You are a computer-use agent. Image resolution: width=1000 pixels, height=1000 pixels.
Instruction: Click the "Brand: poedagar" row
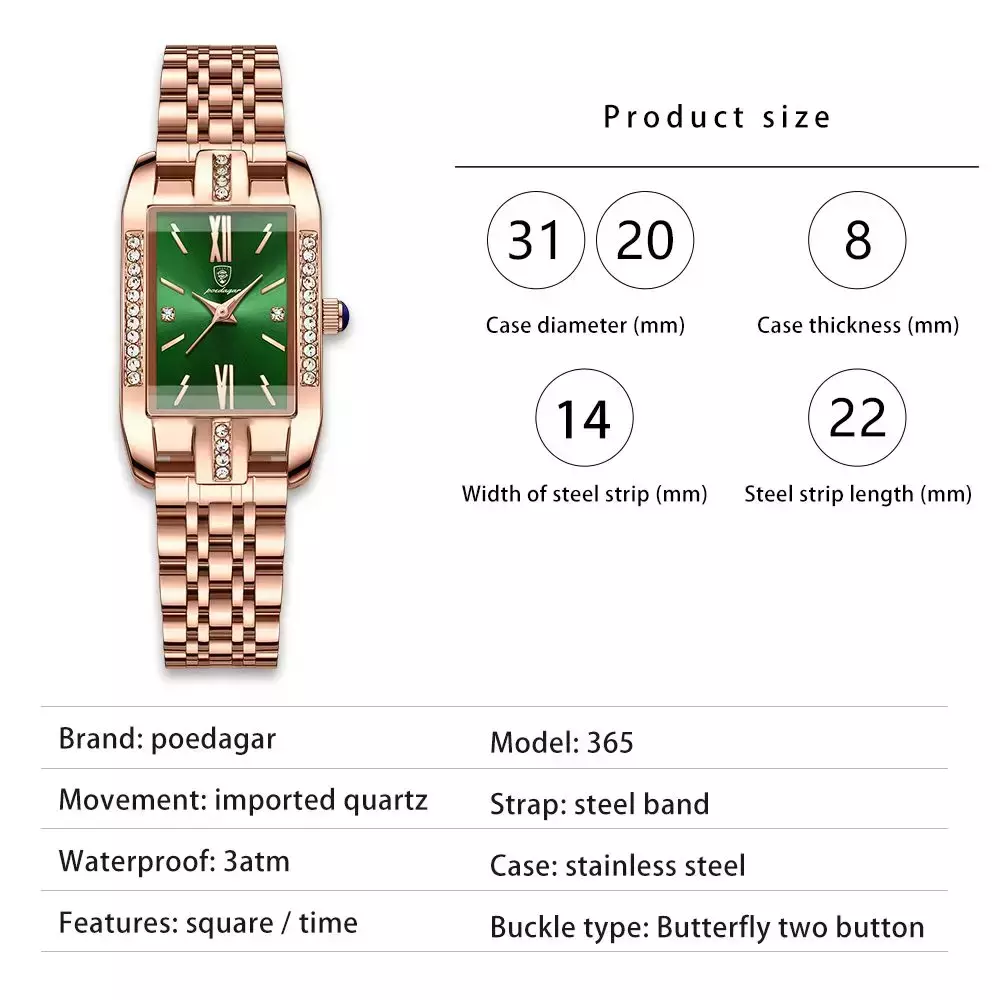(x=167, y=739)
